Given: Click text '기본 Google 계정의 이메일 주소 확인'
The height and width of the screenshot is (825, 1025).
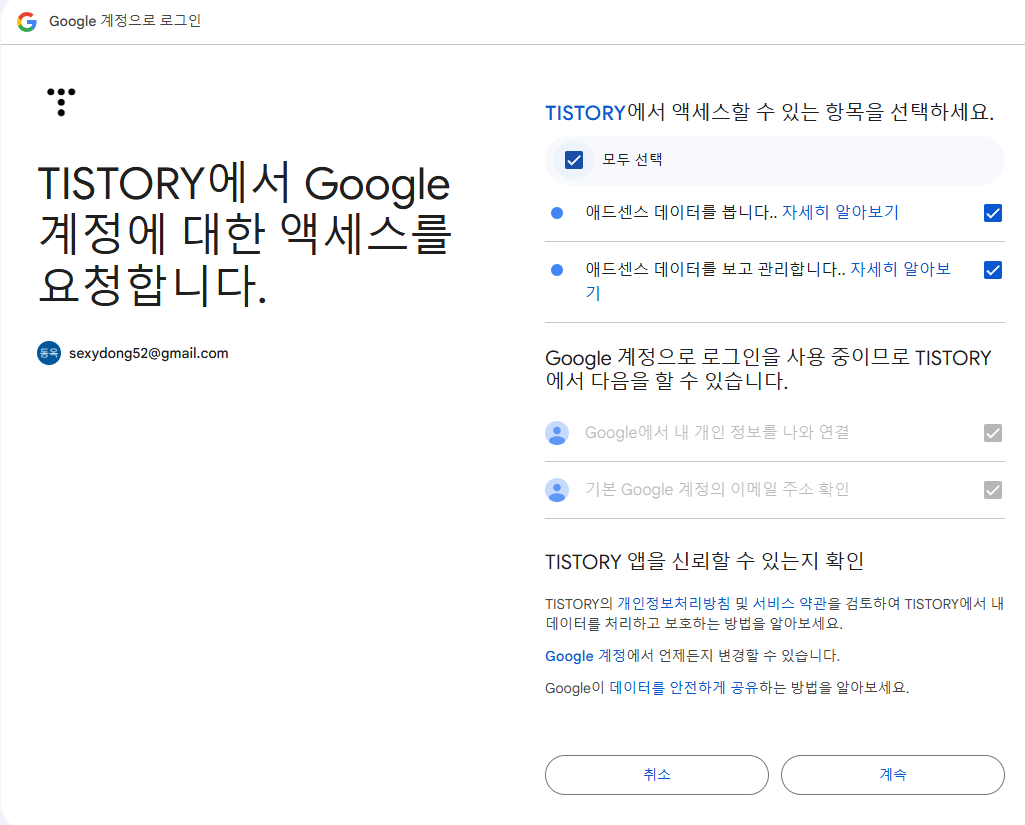Looking at the screenshot, I should click(717, 490).
